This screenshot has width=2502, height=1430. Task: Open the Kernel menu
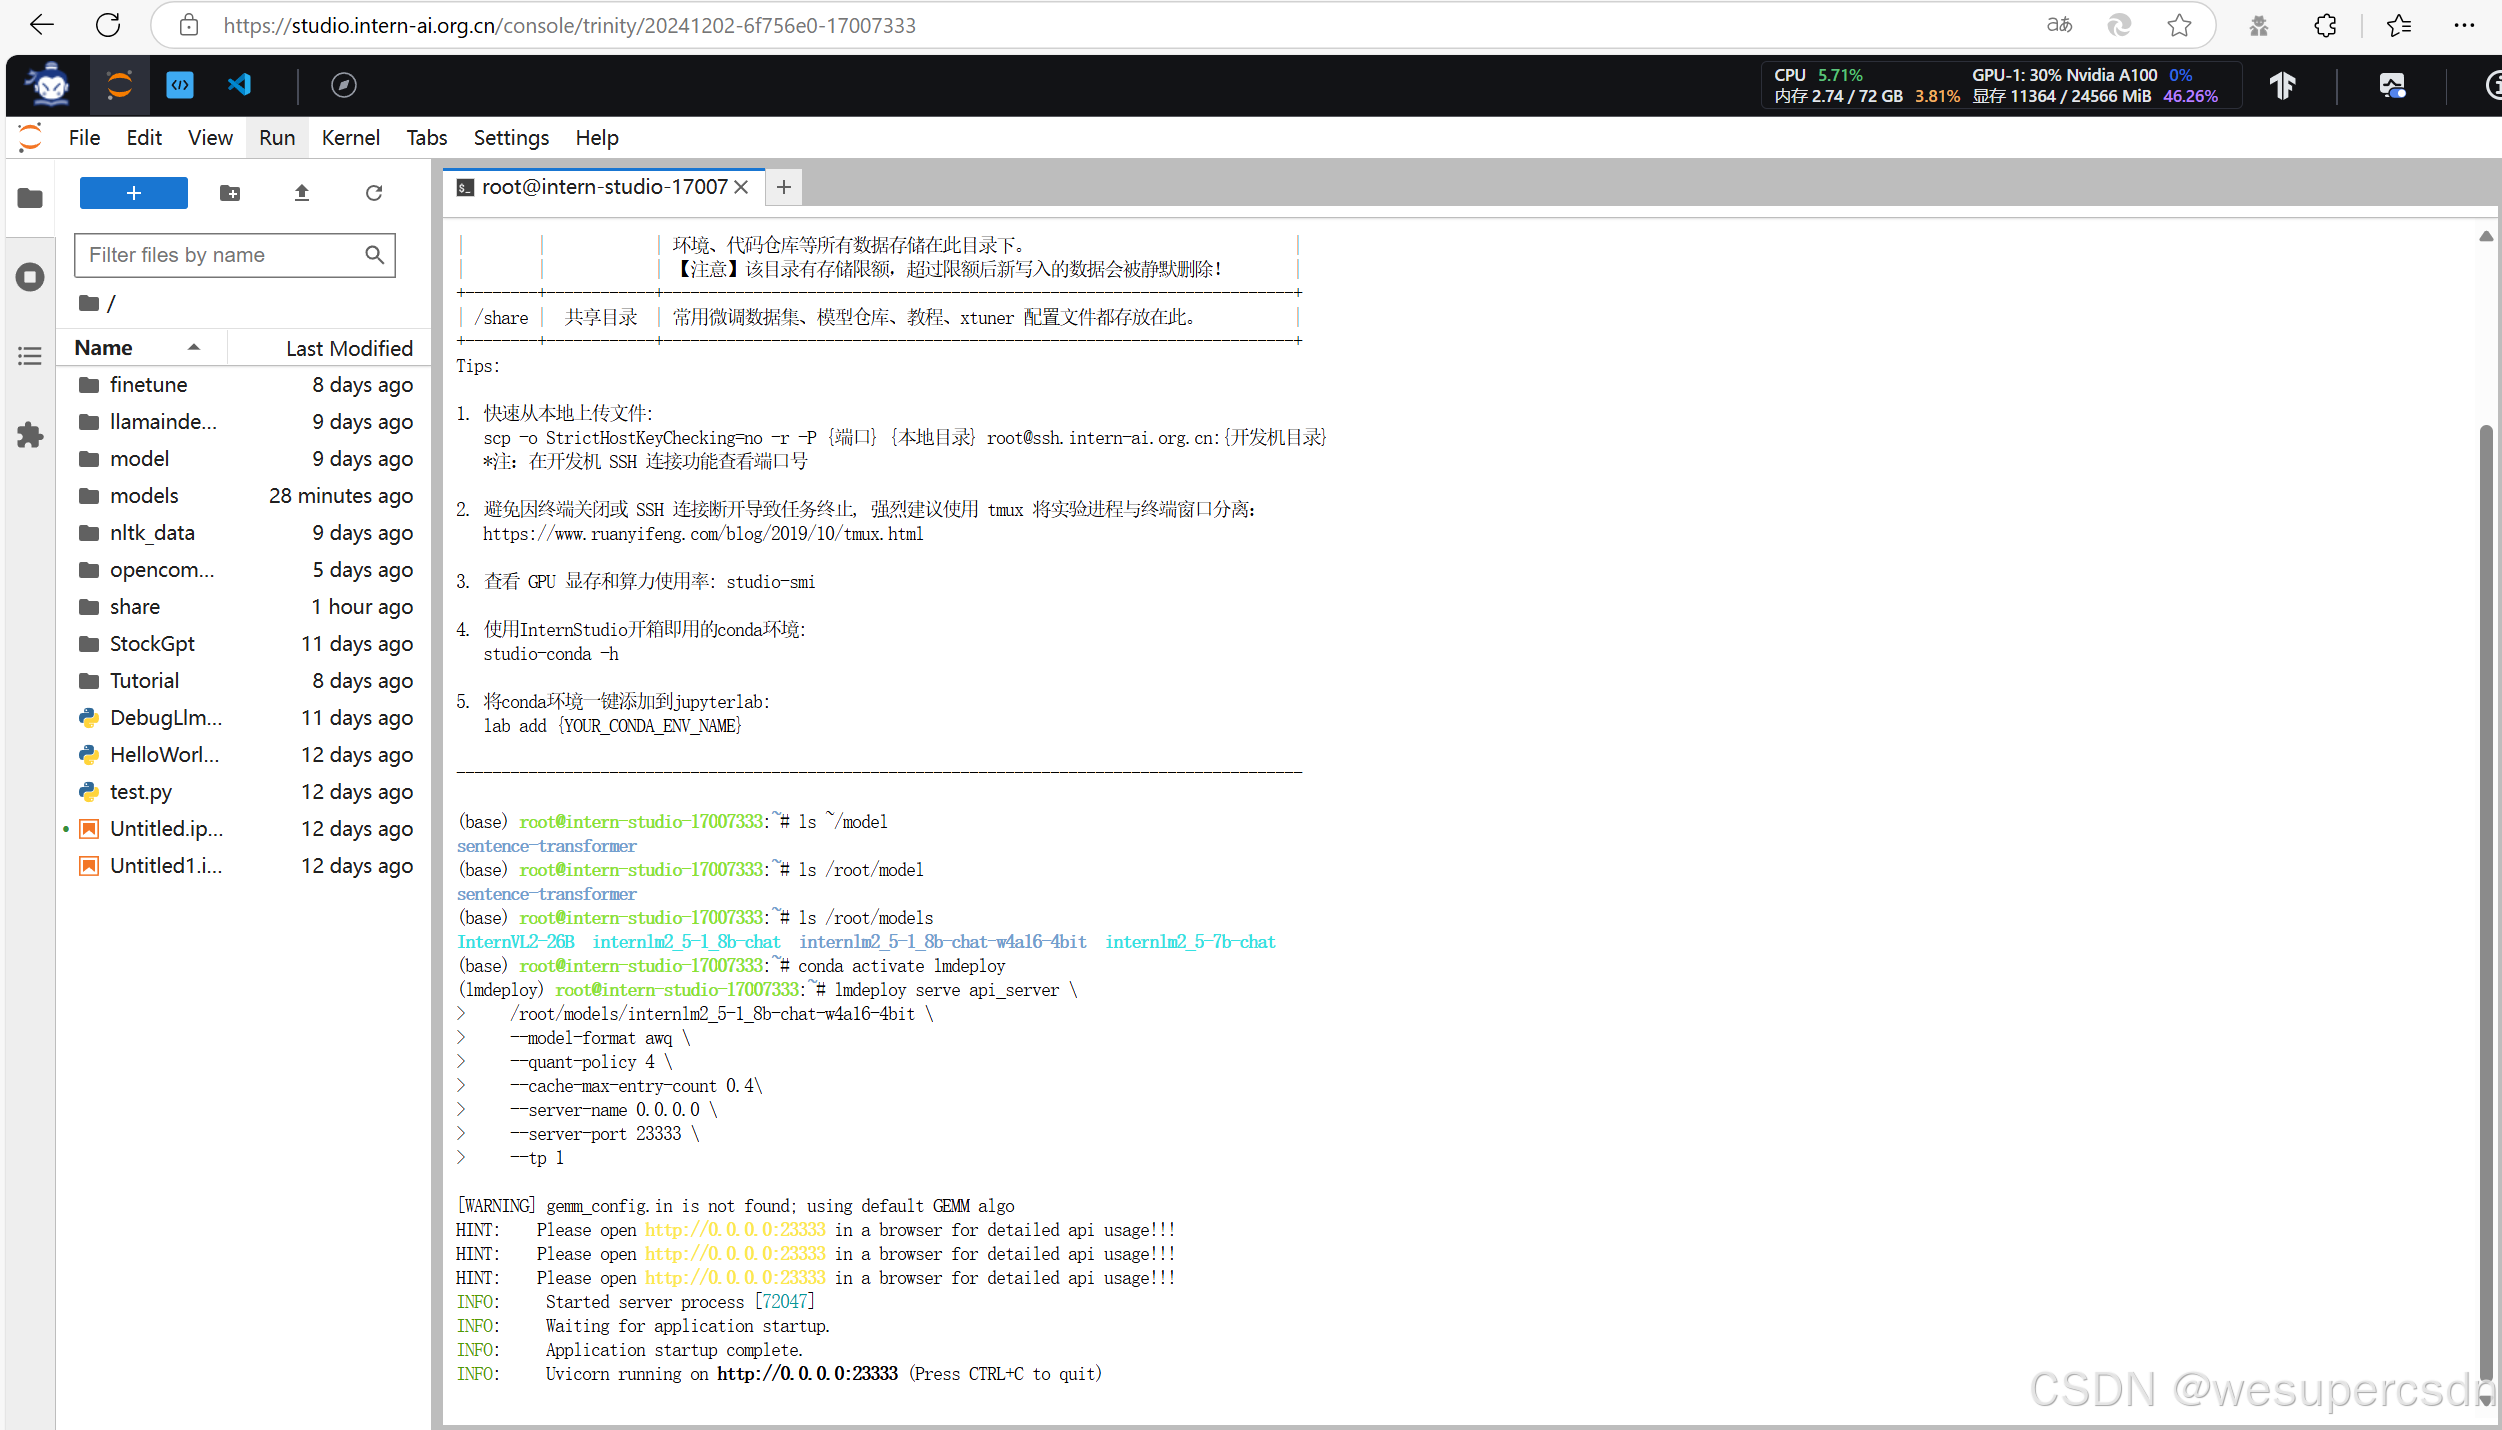pyautogui.click(x=350, y=138)
